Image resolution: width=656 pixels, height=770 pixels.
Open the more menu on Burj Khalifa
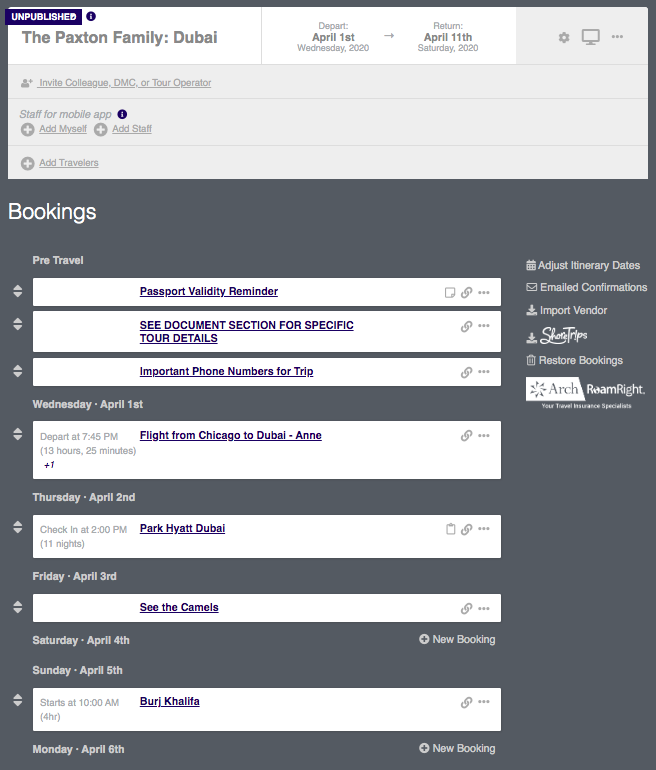click(484, 702)
